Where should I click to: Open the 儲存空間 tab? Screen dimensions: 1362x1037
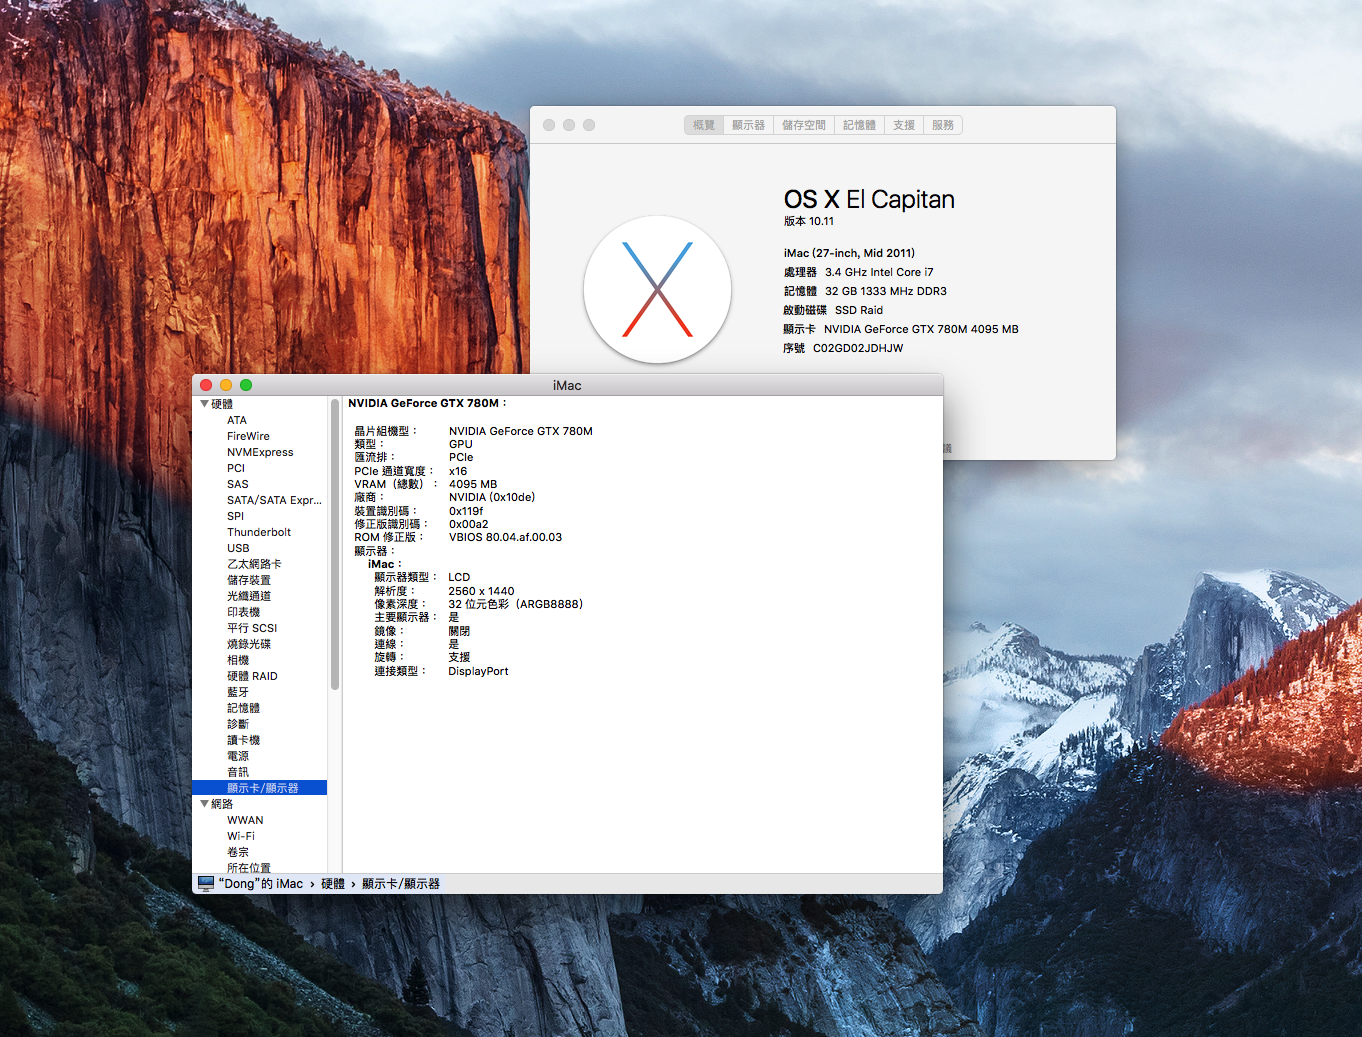[x=804, y=125]
